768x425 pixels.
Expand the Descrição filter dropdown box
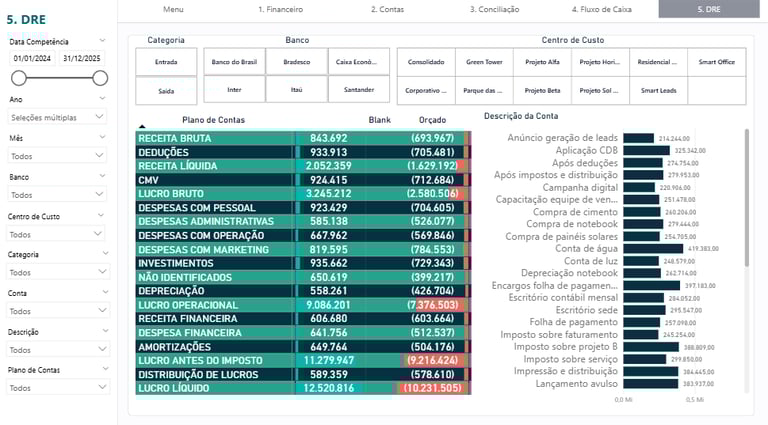coord(56,350)
